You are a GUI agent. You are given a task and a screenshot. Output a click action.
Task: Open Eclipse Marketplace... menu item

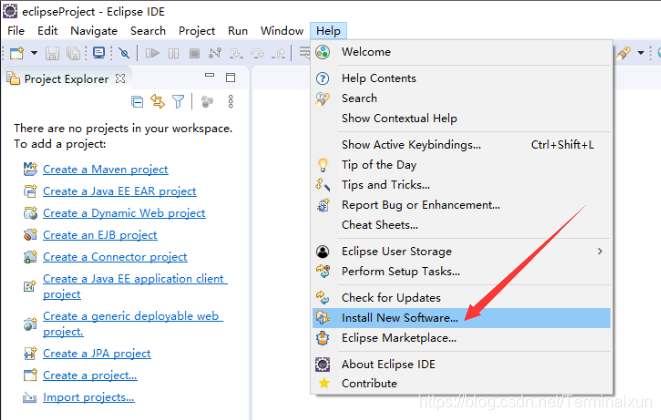[x=462, y=338]
